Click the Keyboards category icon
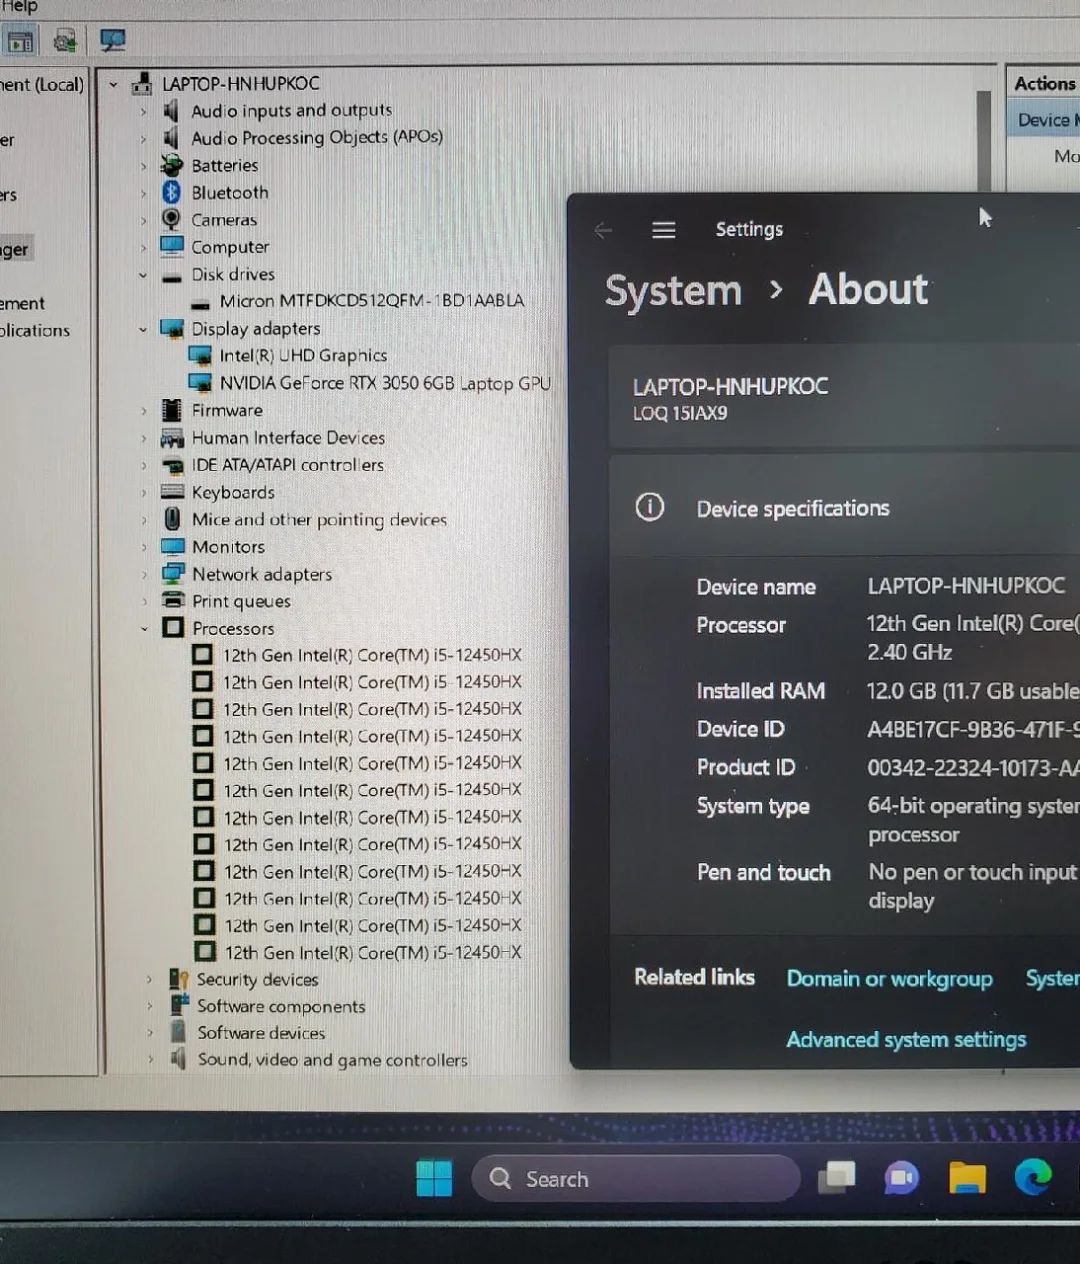This screenshot has height=1264, width=1080. coord(172,491)
